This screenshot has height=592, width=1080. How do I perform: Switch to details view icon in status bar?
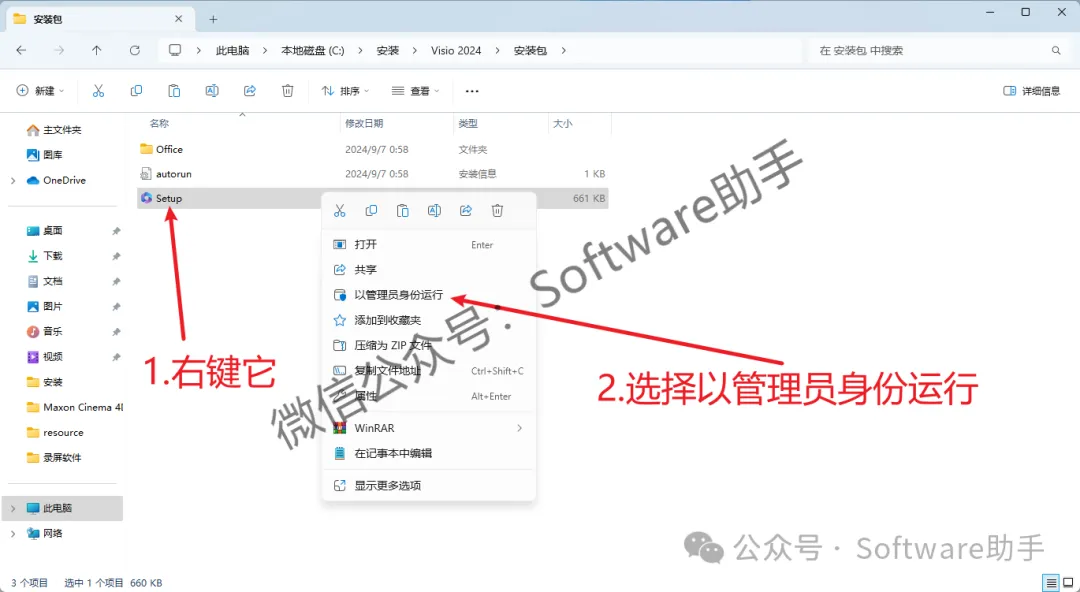(1050, 583)
